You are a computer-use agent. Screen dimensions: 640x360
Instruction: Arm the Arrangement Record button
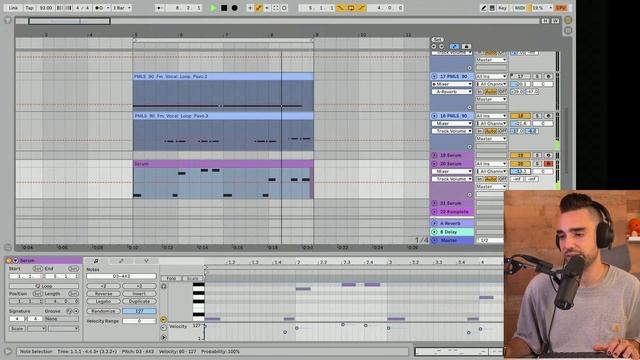[234, 8]
